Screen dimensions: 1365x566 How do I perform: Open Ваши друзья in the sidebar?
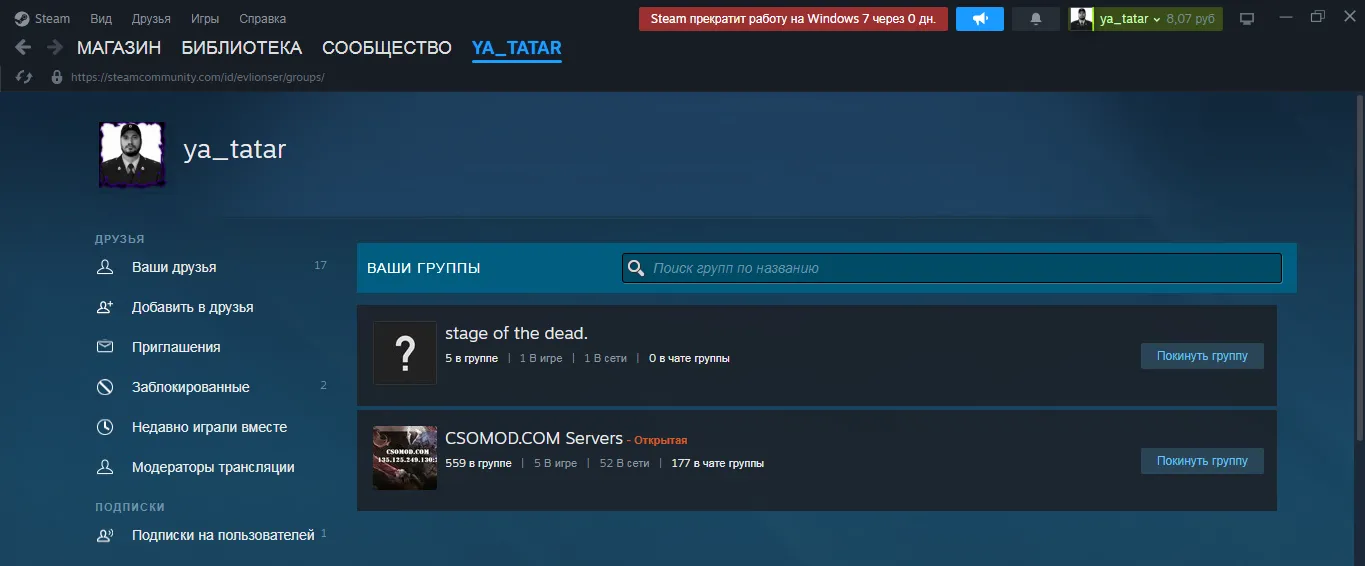(x=174, y=267)
